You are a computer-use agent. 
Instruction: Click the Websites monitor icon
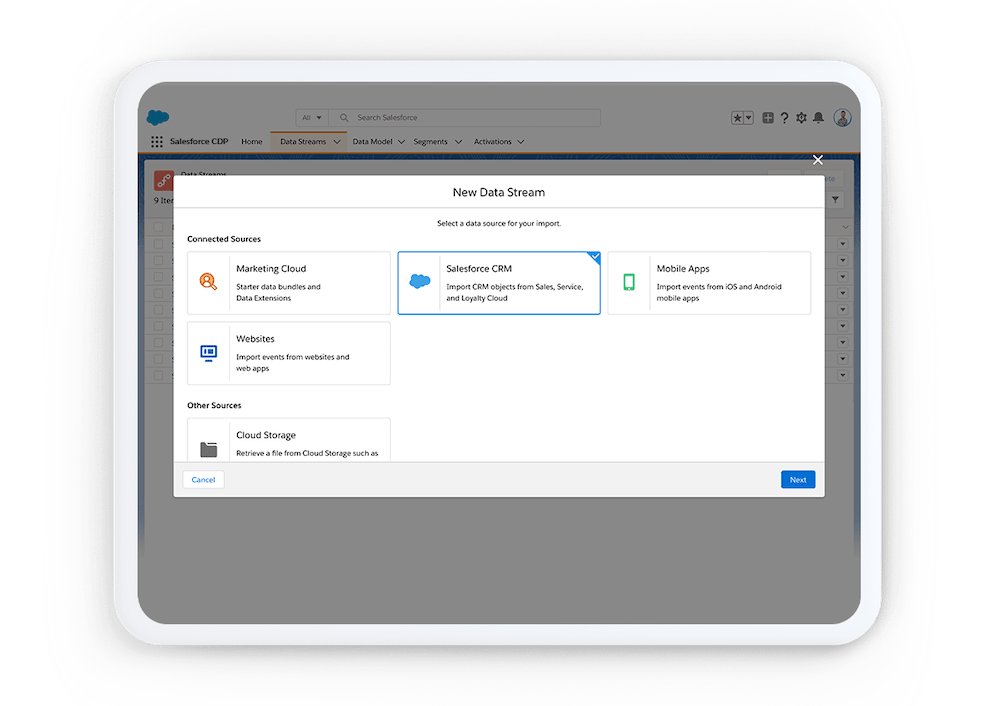point(209,353)
